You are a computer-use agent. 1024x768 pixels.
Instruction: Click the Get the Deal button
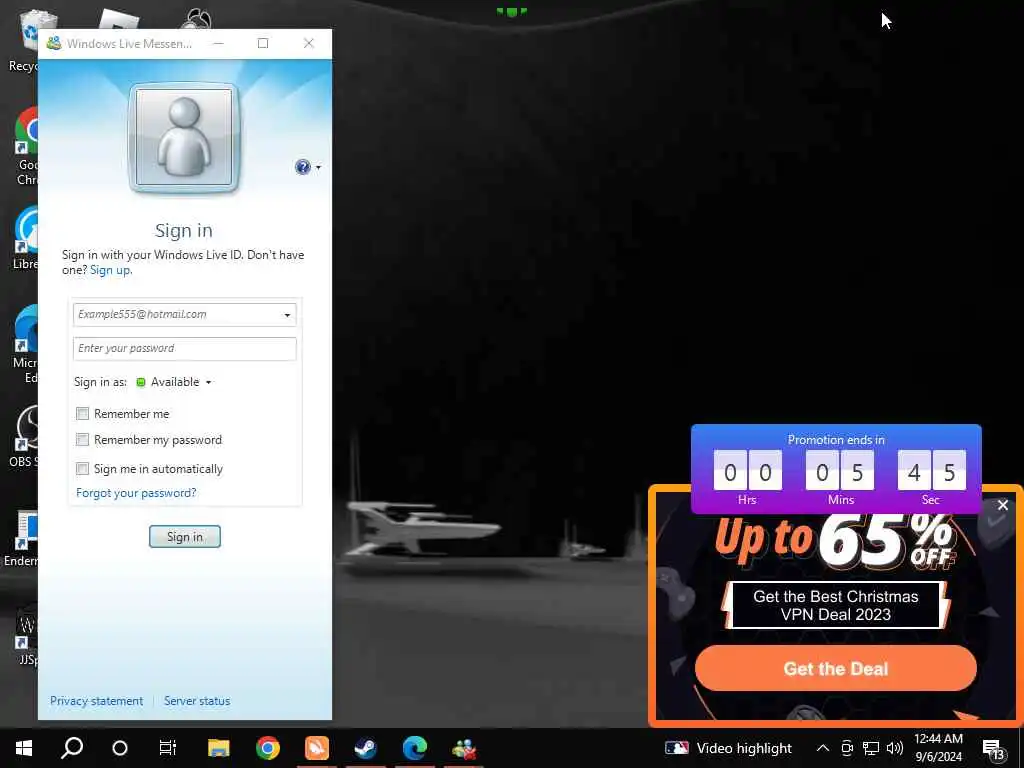[x=836, y=669]
